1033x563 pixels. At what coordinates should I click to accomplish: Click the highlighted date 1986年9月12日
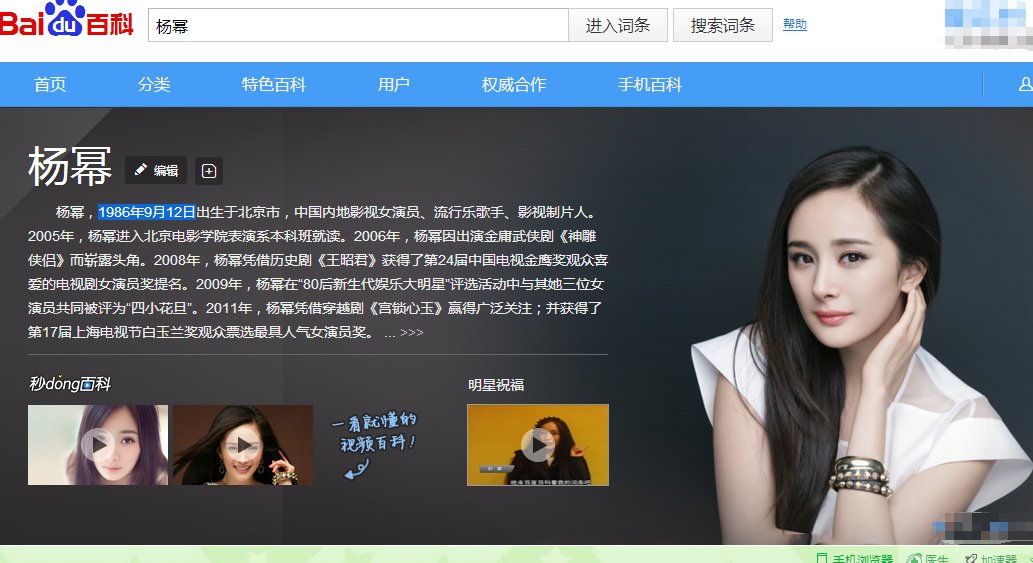(147, 212)
